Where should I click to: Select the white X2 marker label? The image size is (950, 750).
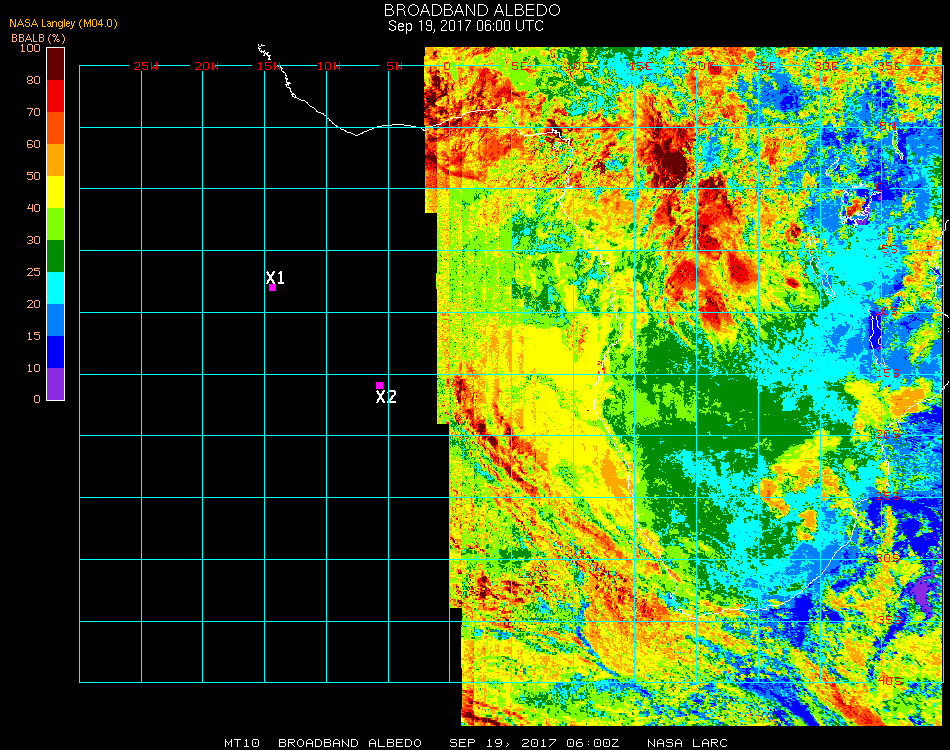[x=386, y=397]
